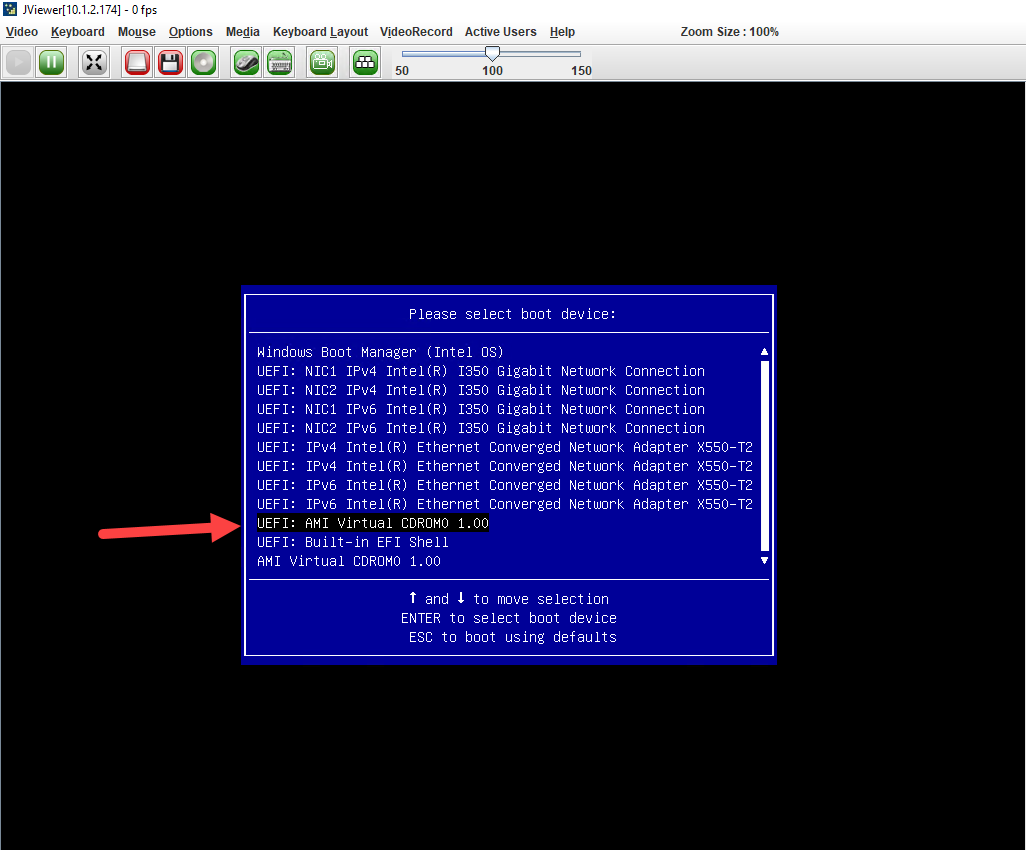Viewport: 1026px width, 850px height.
Task: Open the Media menu
Action: coord(242,31)
